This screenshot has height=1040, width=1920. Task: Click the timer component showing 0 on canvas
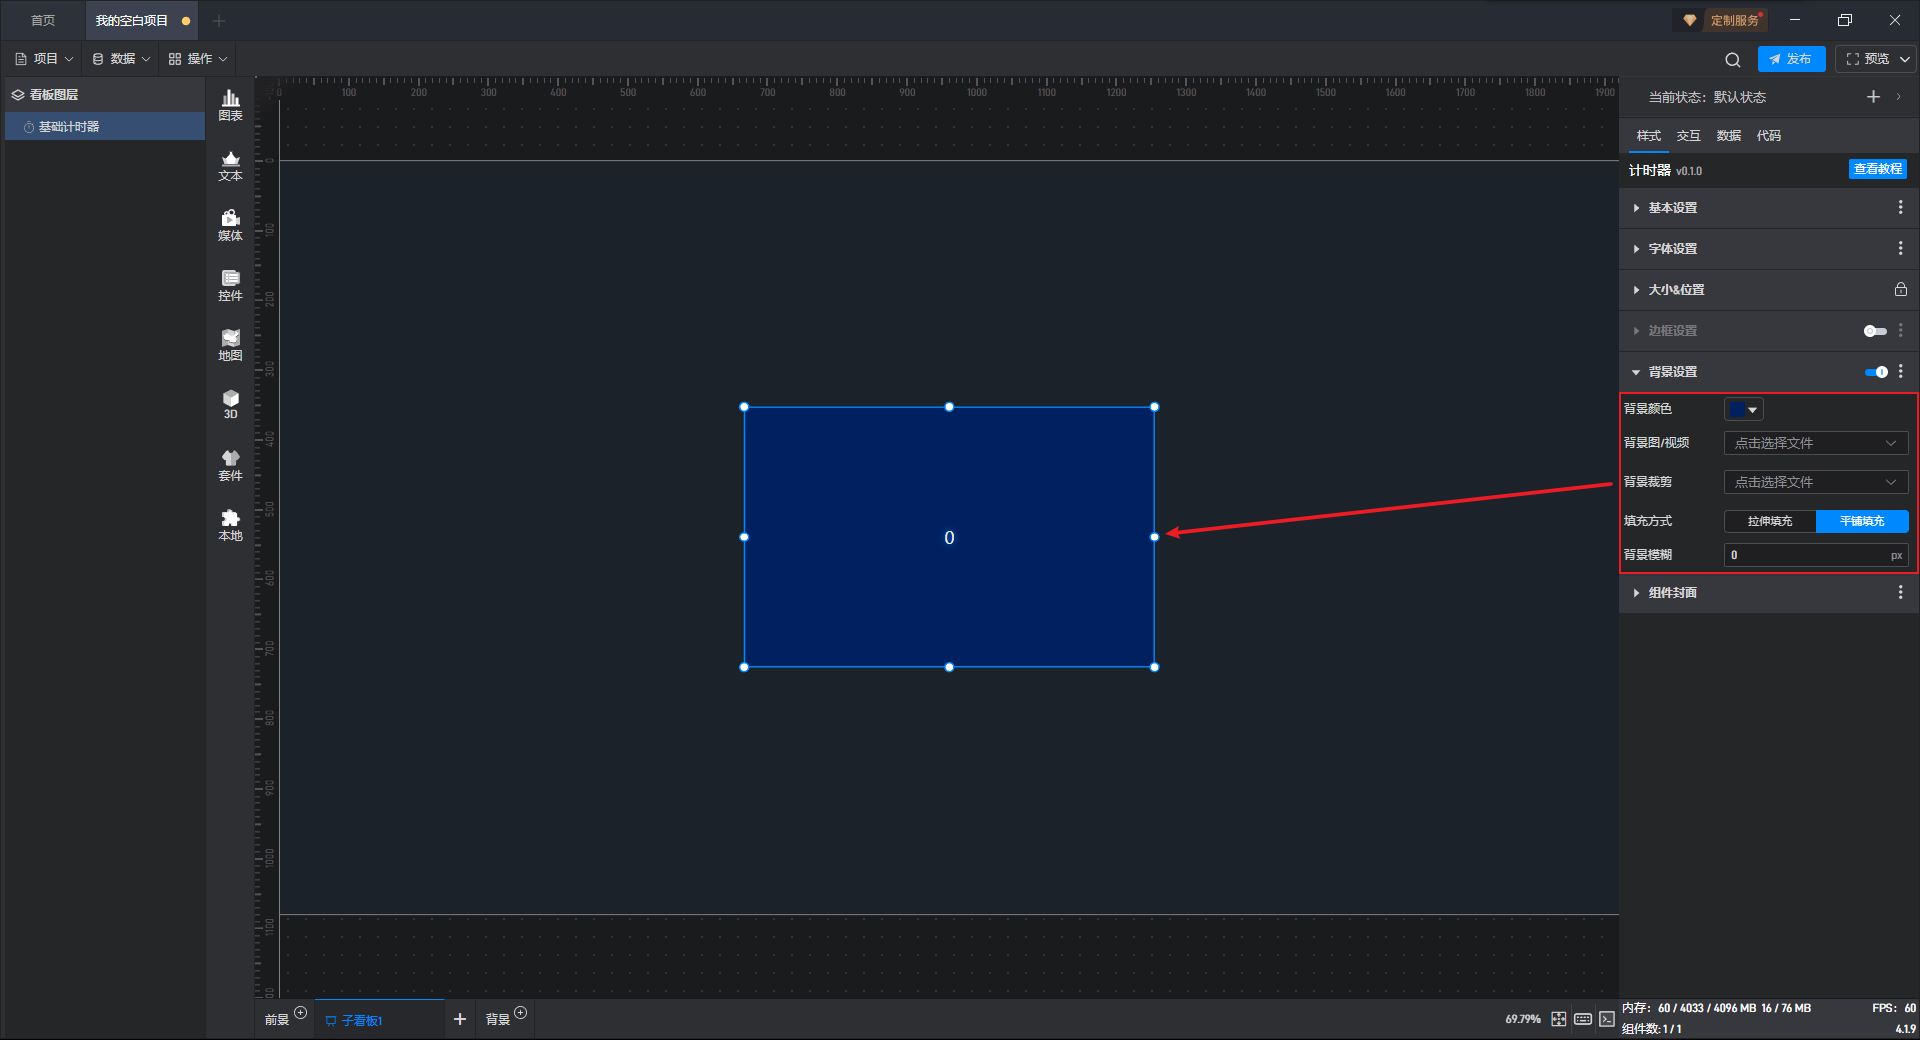[x=949, y=537]
